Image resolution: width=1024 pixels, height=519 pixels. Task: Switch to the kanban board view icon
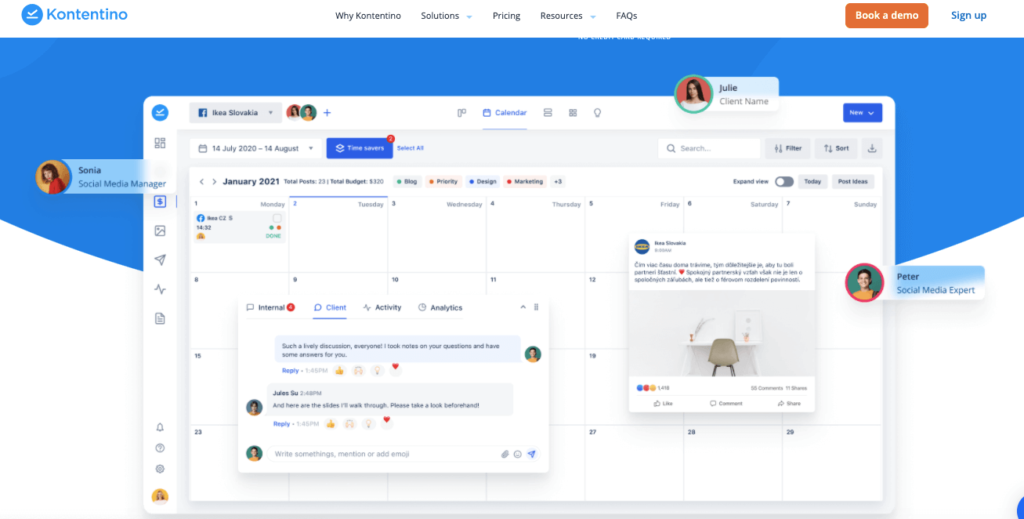462,113
